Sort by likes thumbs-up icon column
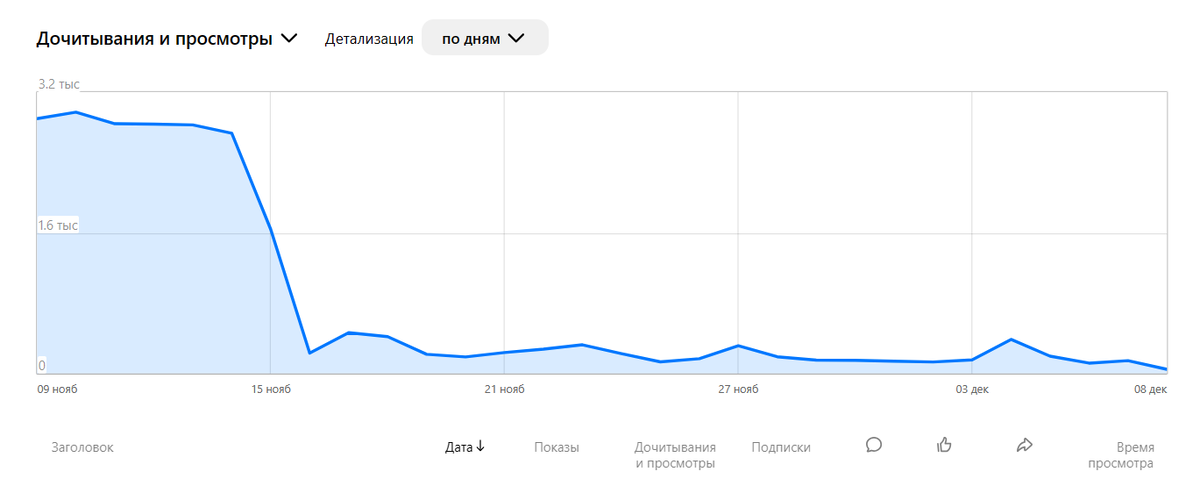This screenshot has height=493, width=1200. (944, 445)
